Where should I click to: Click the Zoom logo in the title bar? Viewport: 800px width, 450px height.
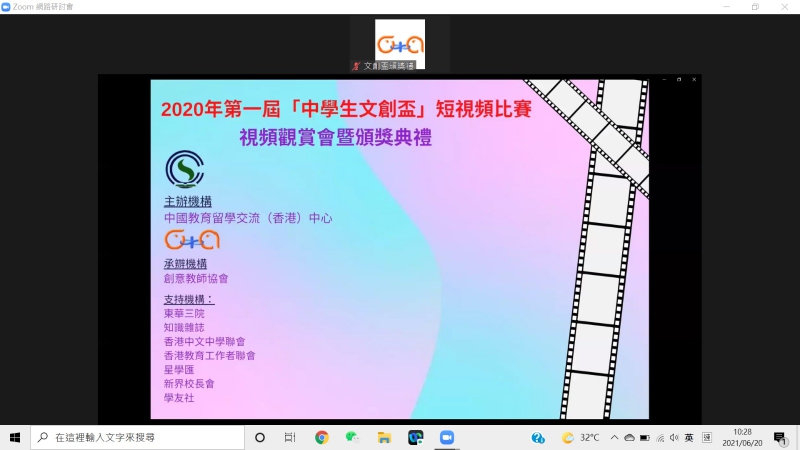pyautogui.click(x=6, y=7)
